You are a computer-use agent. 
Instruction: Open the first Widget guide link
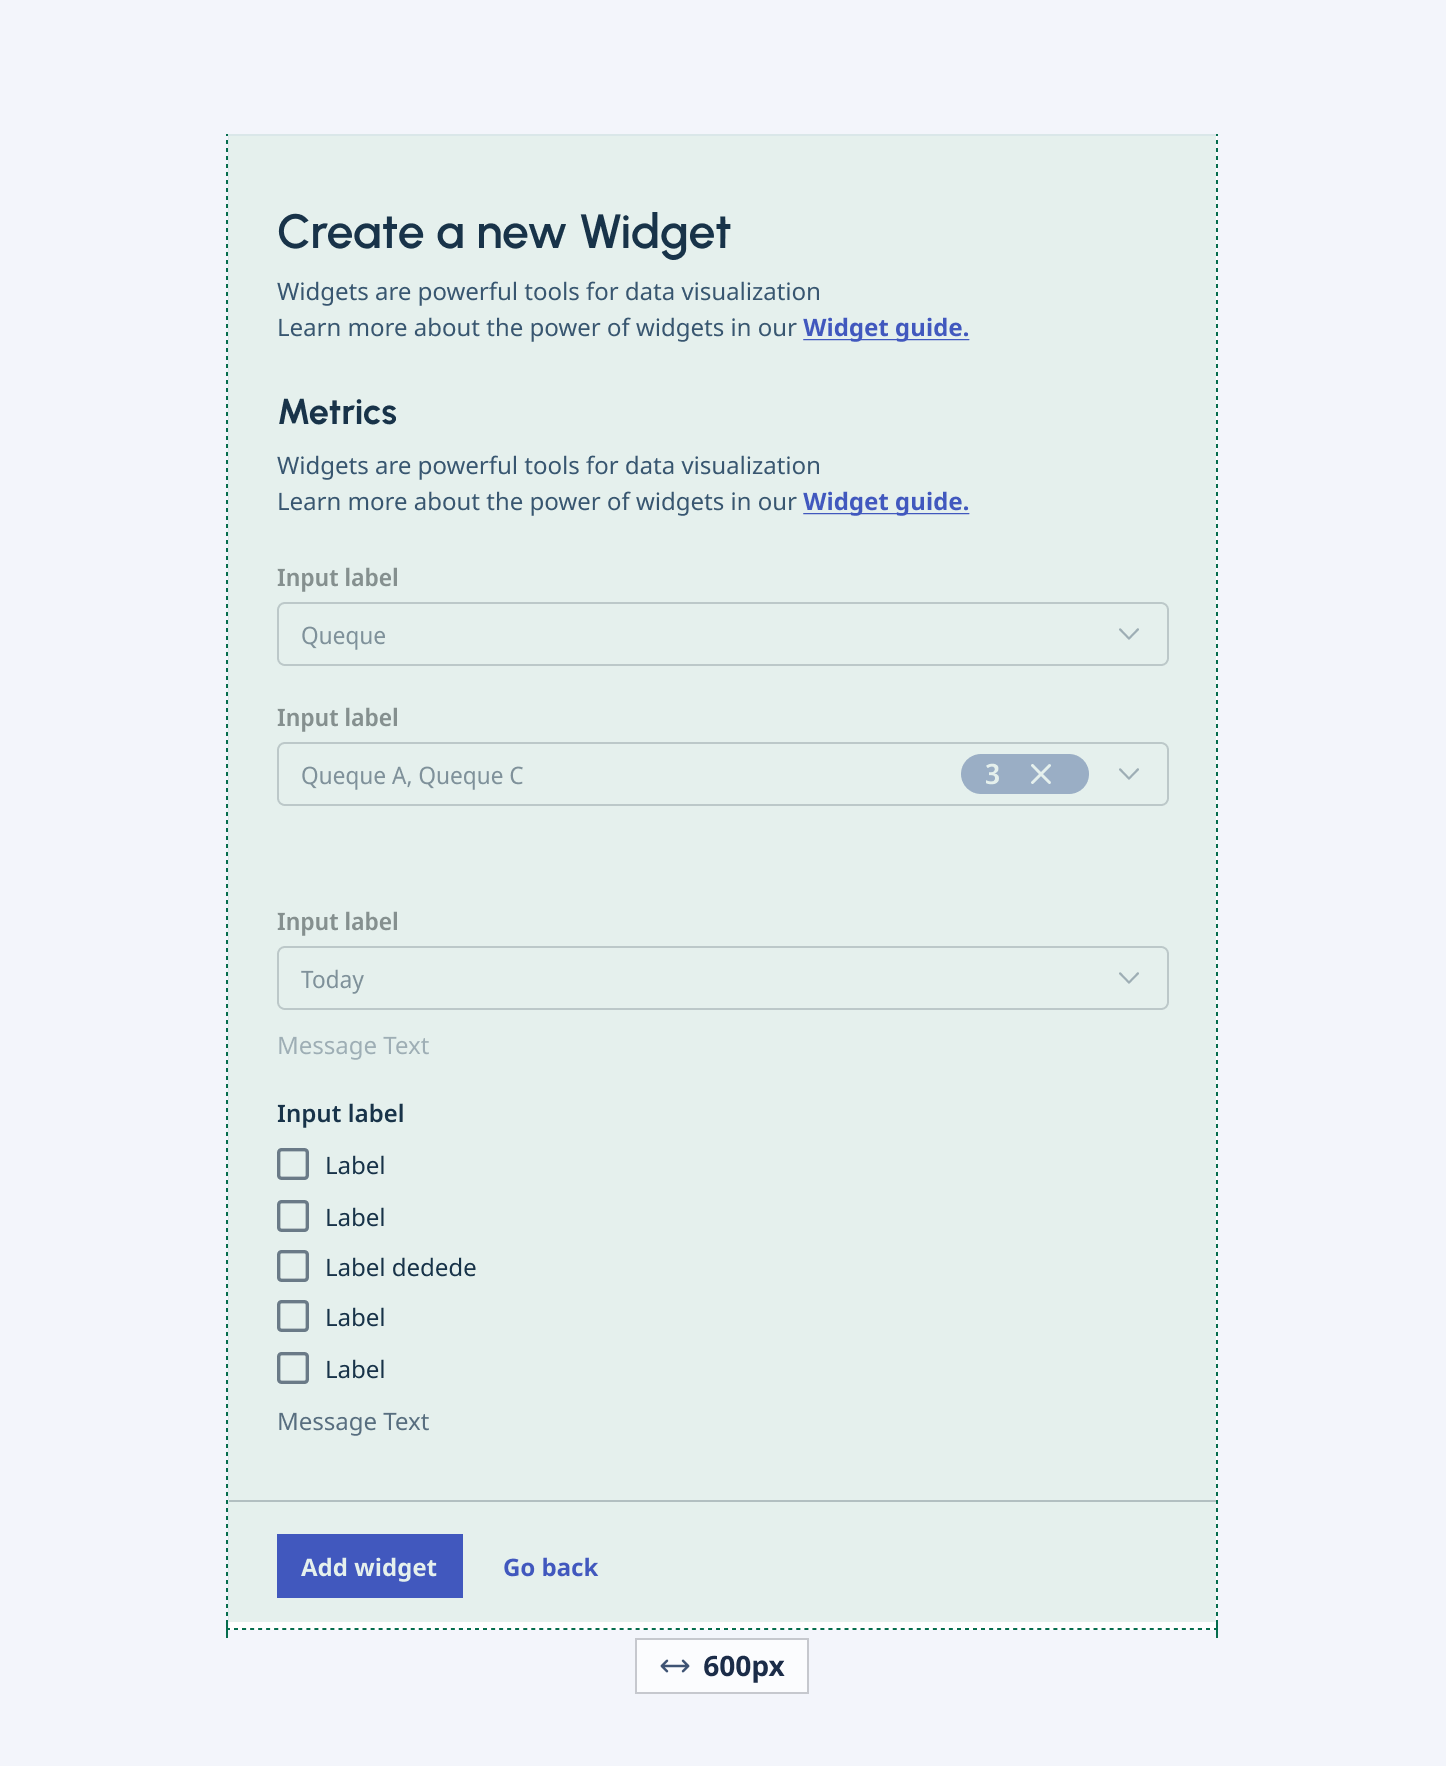click(x=885, y=328)
